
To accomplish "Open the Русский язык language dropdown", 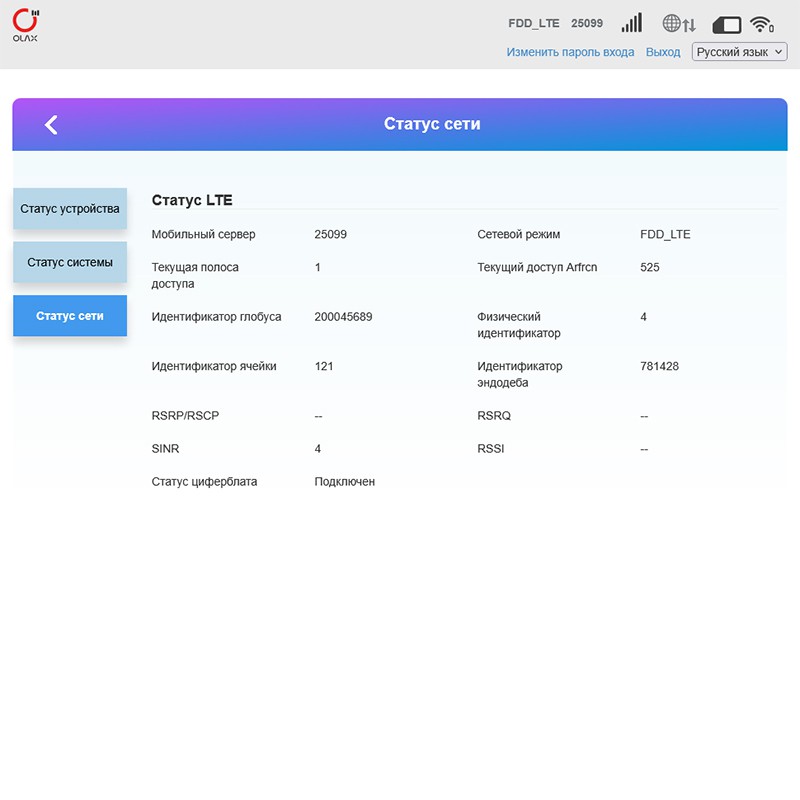I will 739,52.
